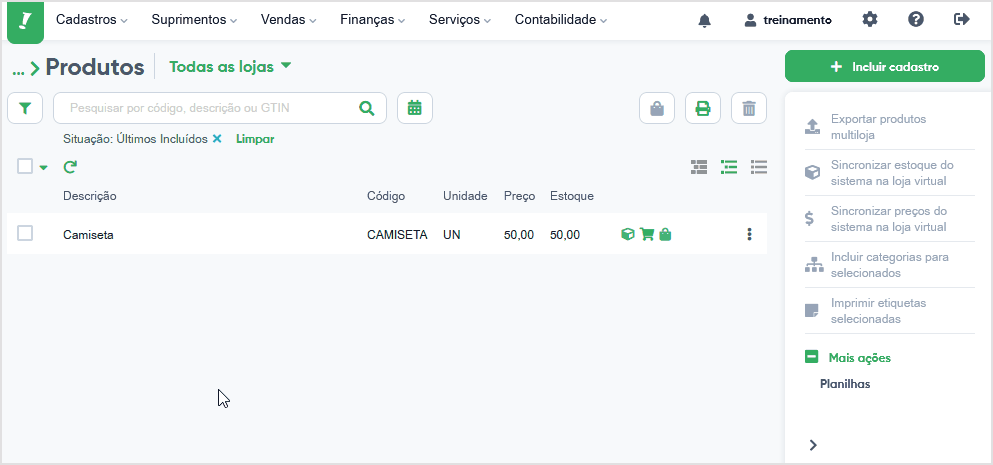Open the Todas as lojas dropdown
The image size is (993, 465).
(231, 67)
